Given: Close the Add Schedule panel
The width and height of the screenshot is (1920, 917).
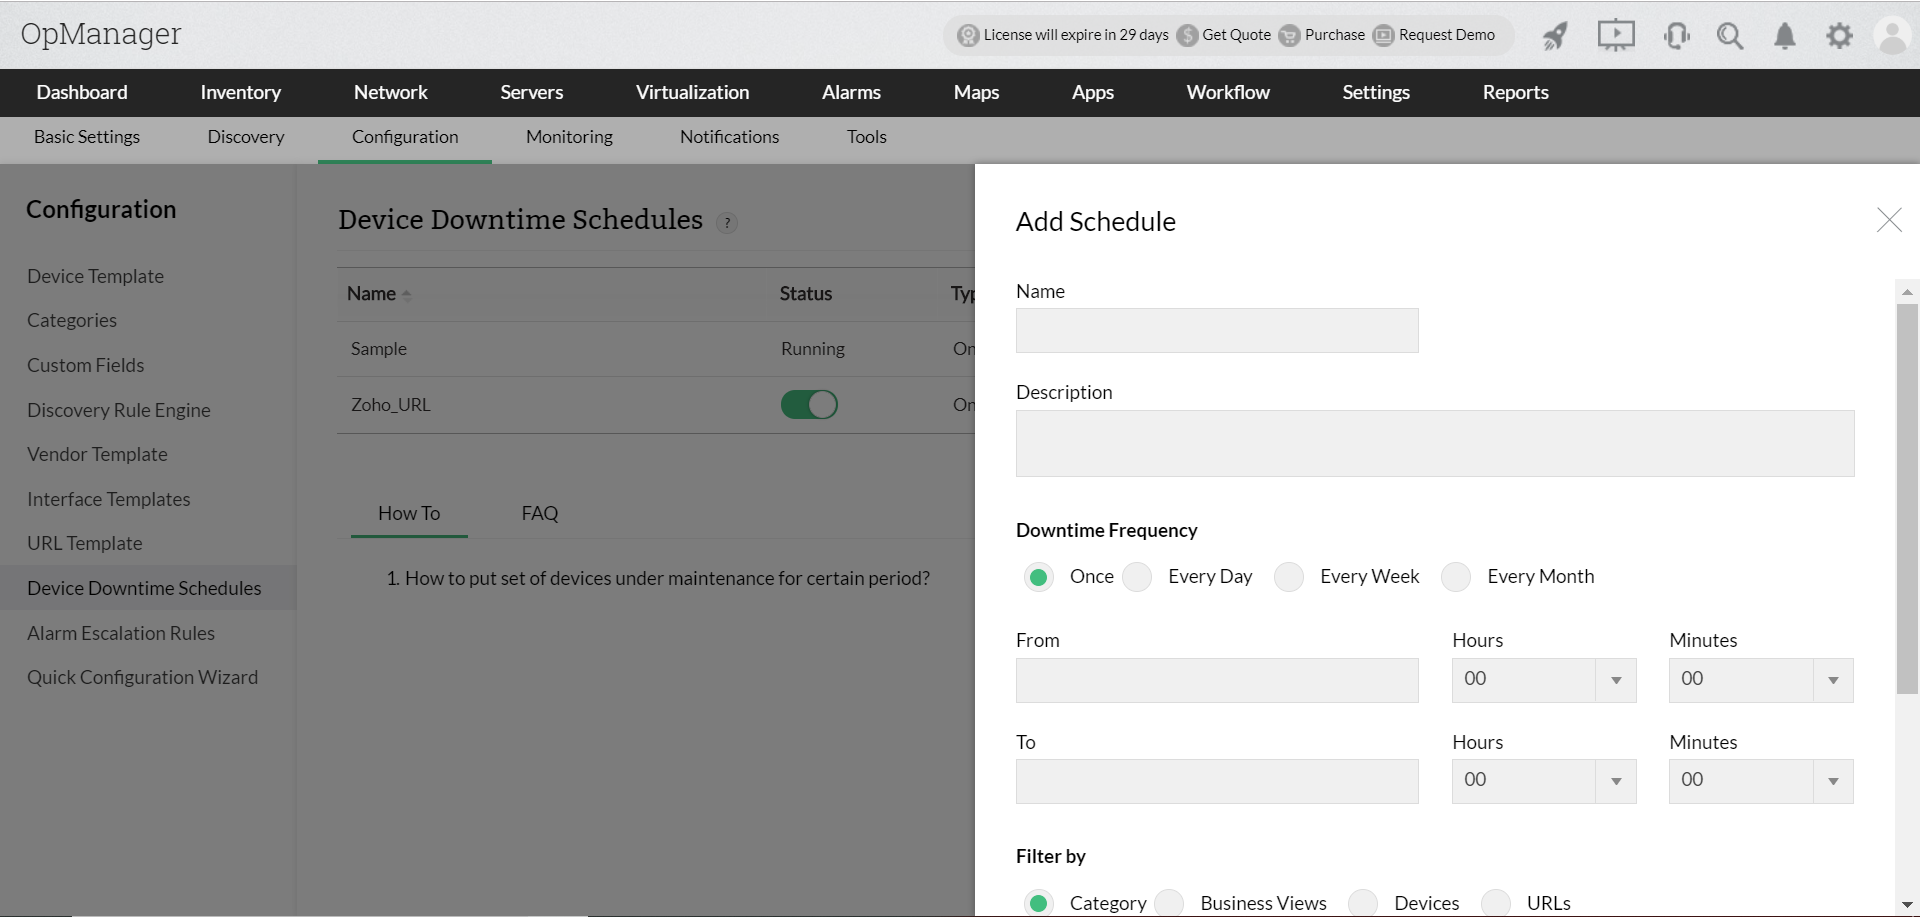Looking at the screenshot, I should [1889, 220].
